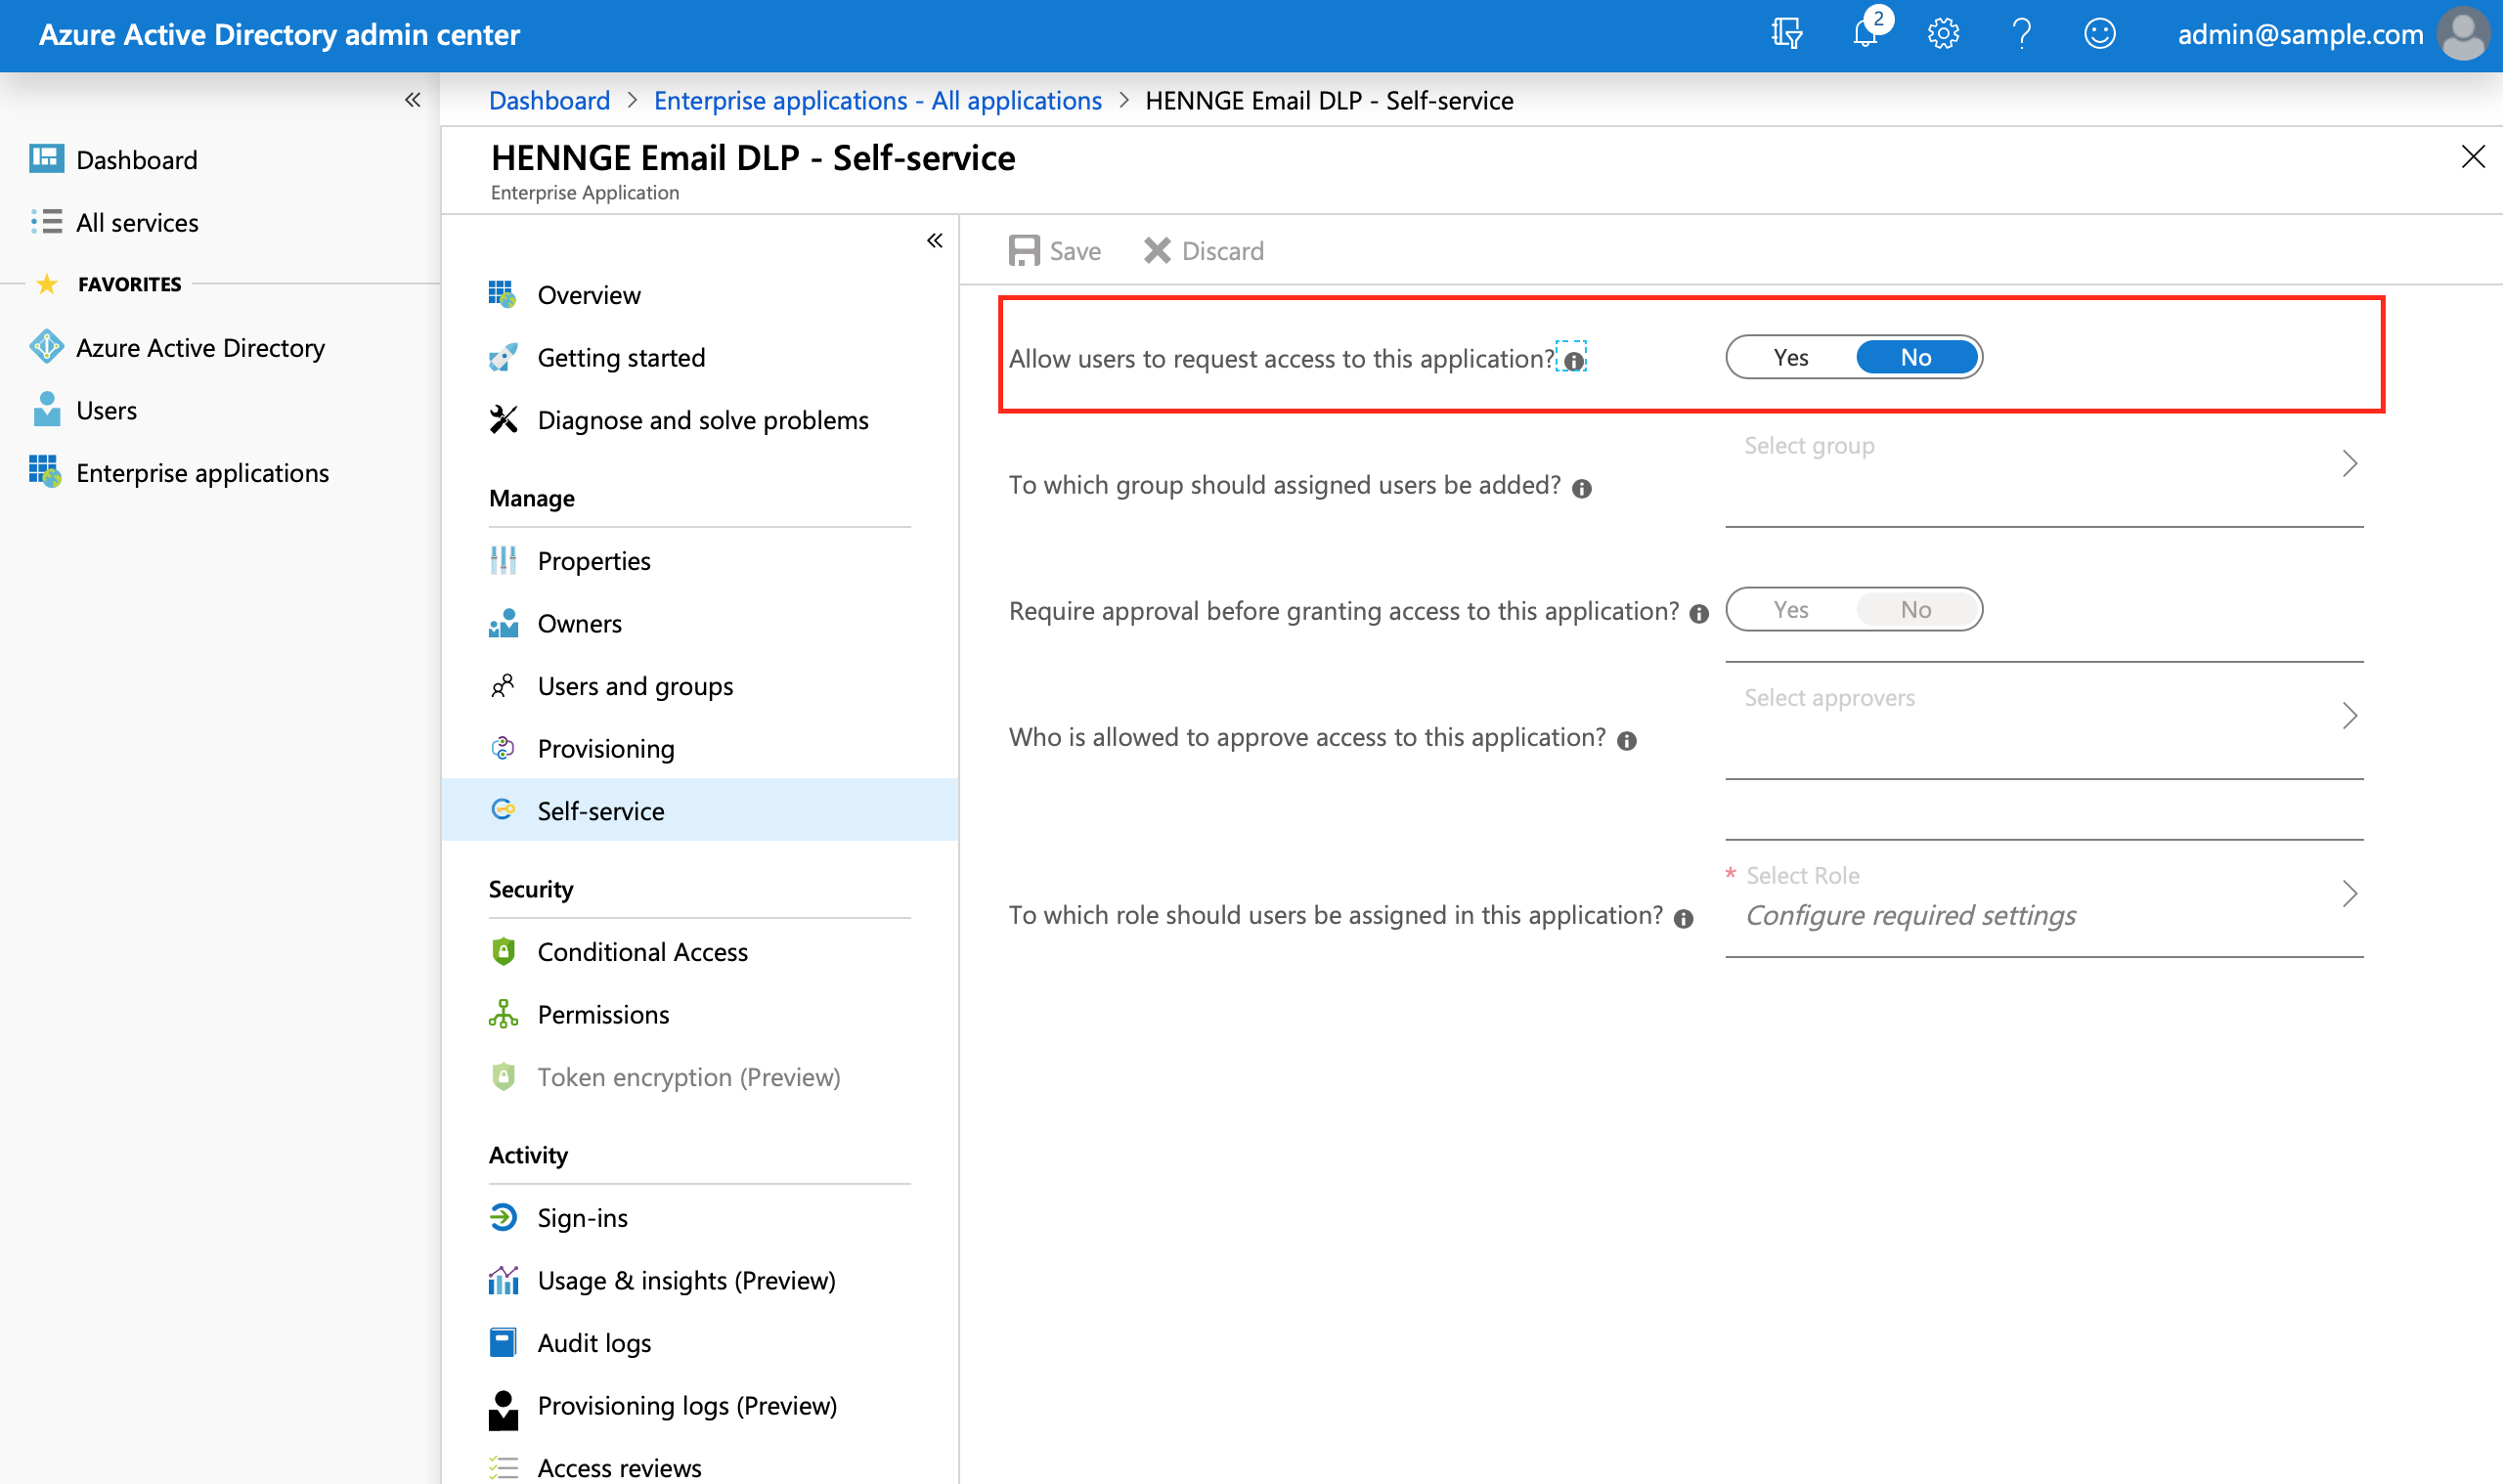This screenshot has width=2503, height=1484.
Task: Set allow users to request access to Yes
Action: click(1791, 357)
